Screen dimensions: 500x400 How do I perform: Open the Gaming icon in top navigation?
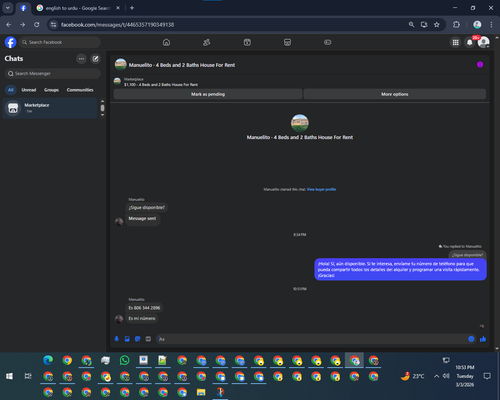[x=328, y=42]
